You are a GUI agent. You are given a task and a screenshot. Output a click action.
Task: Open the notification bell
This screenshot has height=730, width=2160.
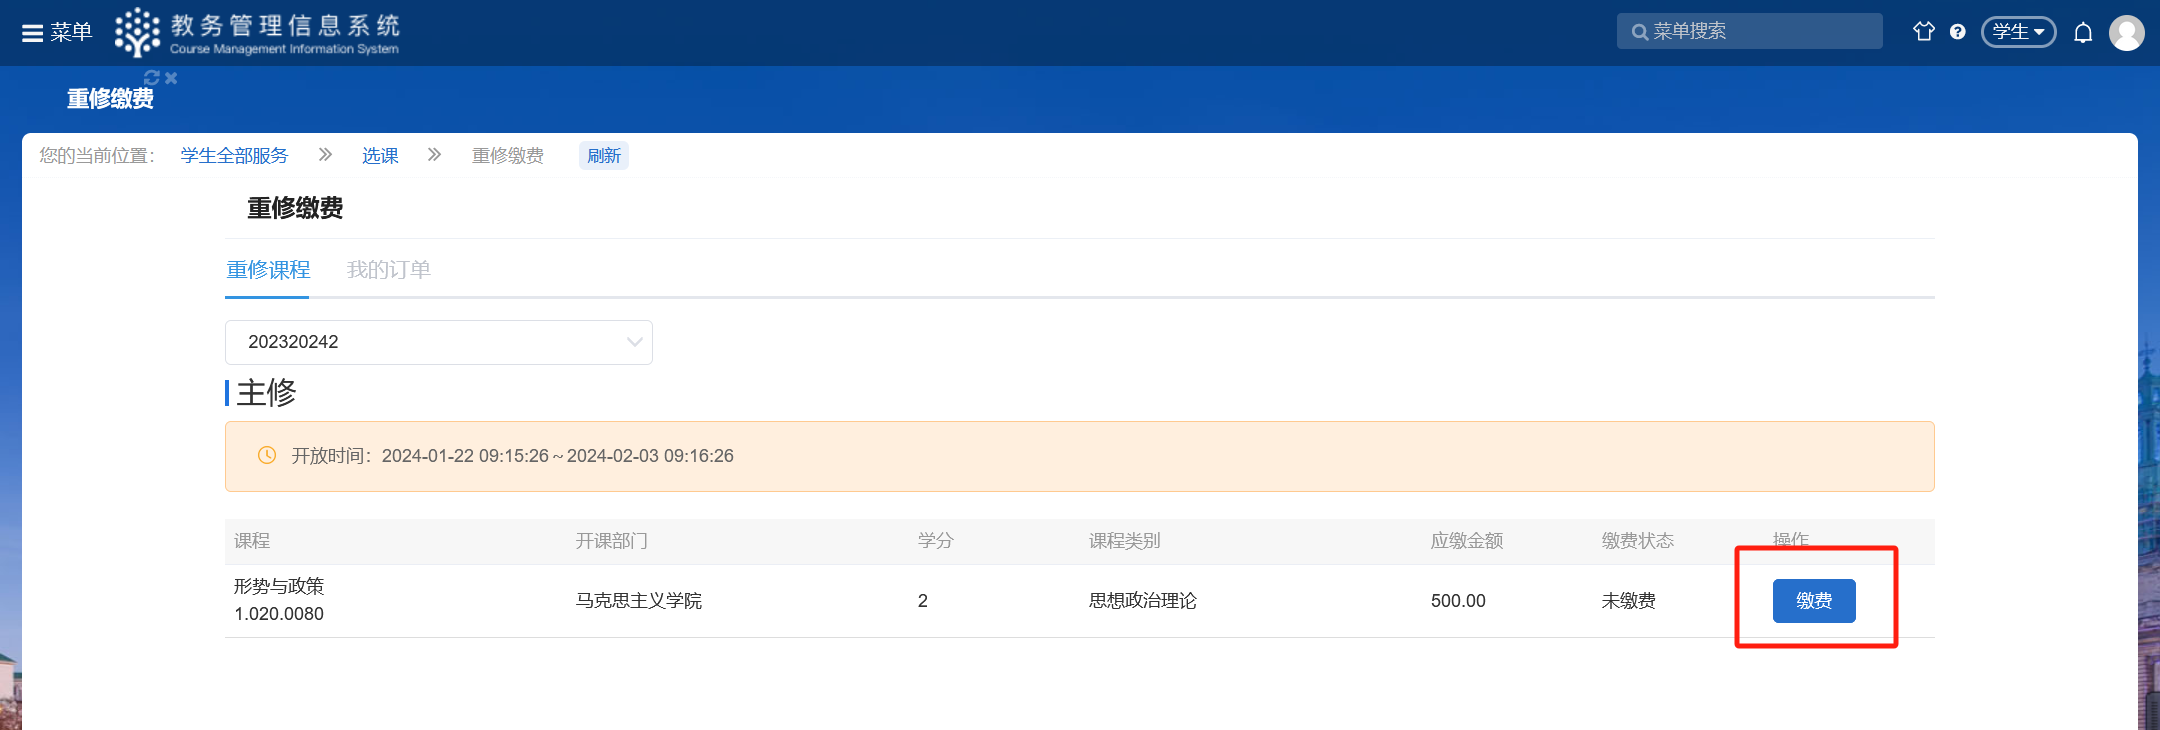(x=2083, y=33)
